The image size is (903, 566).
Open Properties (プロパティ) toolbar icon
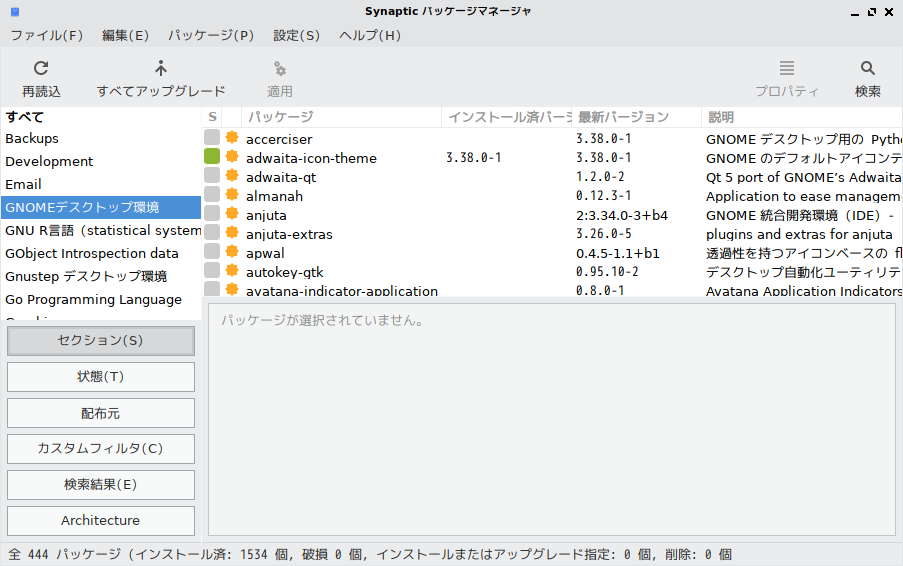tap(787, 68)
